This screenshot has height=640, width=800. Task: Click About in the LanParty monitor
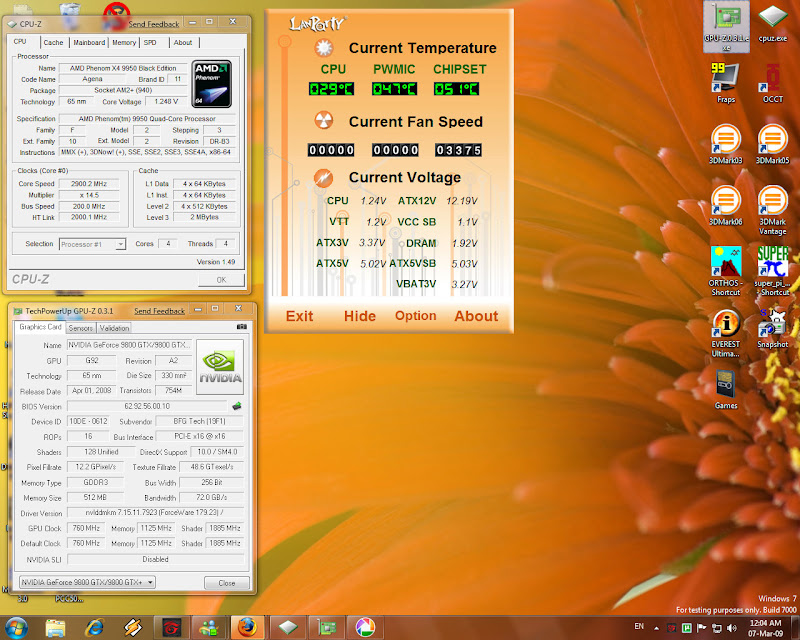(x=476, y=316)
